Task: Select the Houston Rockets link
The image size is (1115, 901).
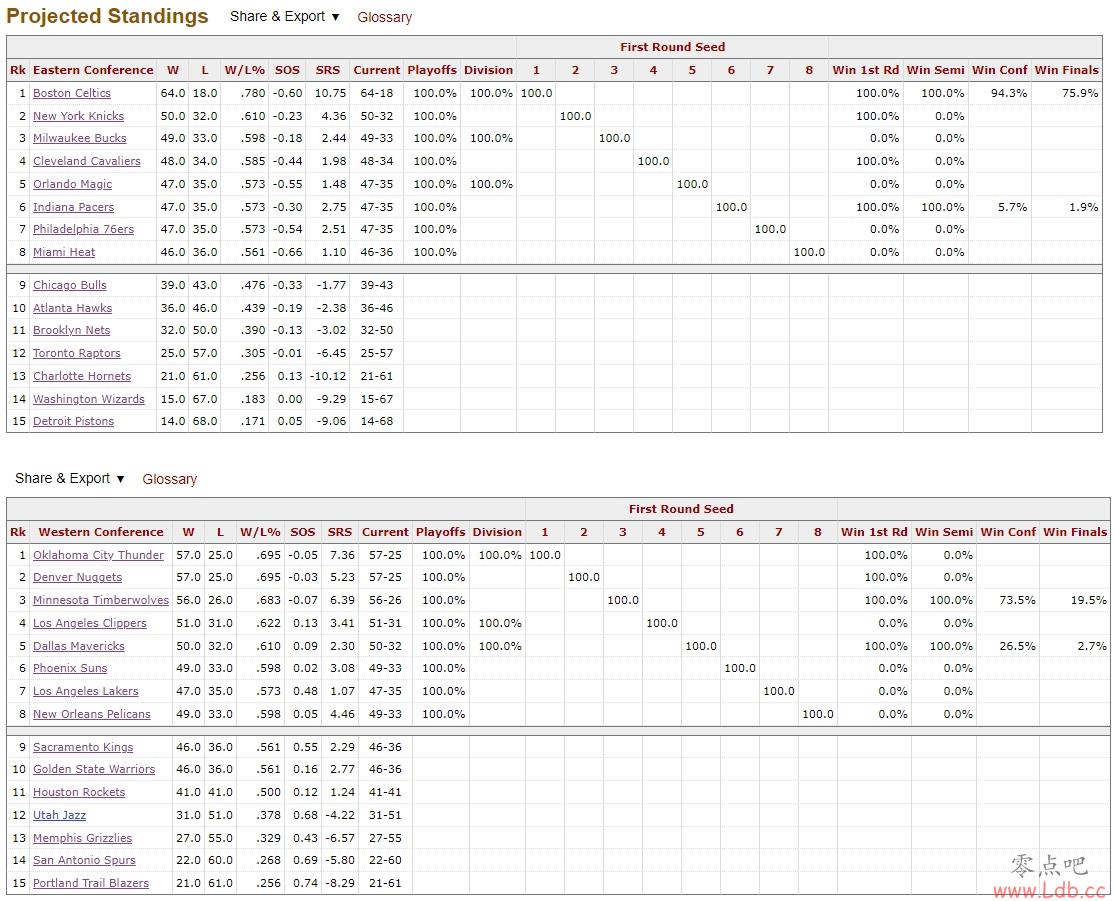Action: click(x=79, y=792)
